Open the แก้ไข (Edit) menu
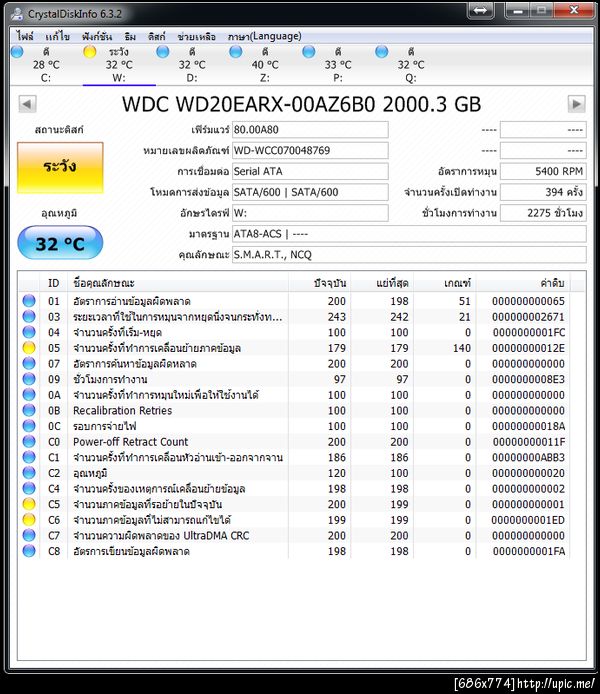 point(58,36)
